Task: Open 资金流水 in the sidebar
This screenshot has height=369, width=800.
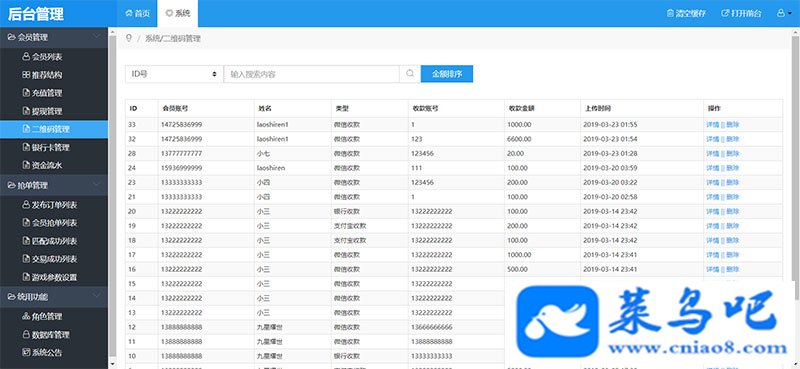Action: pos(54,165)
